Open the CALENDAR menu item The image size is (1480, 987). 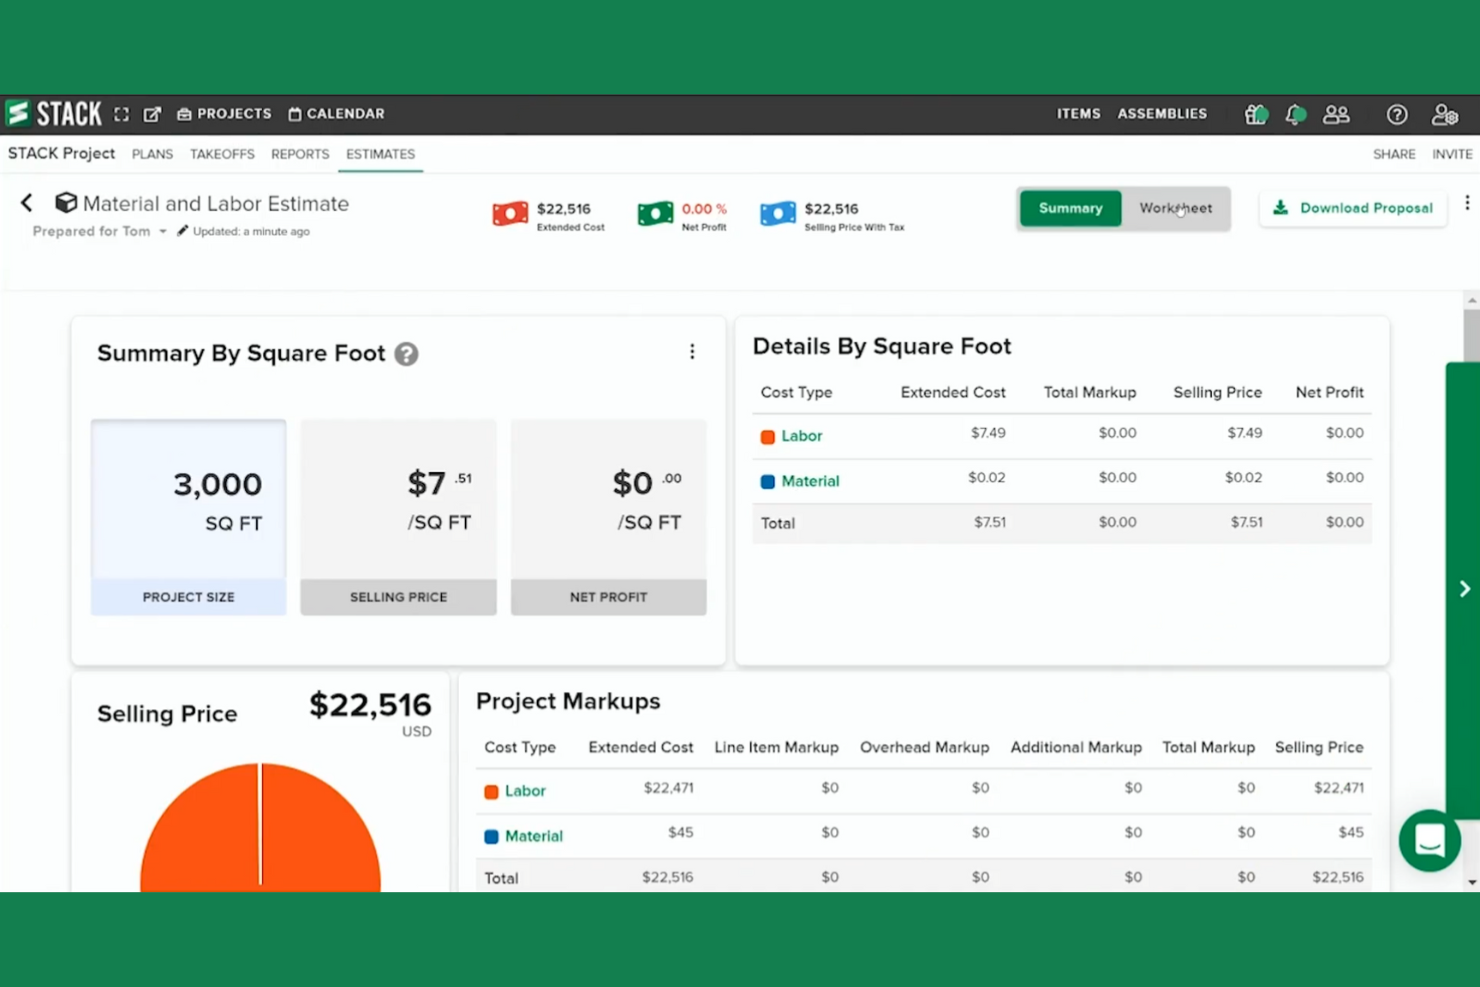[336, 114]
